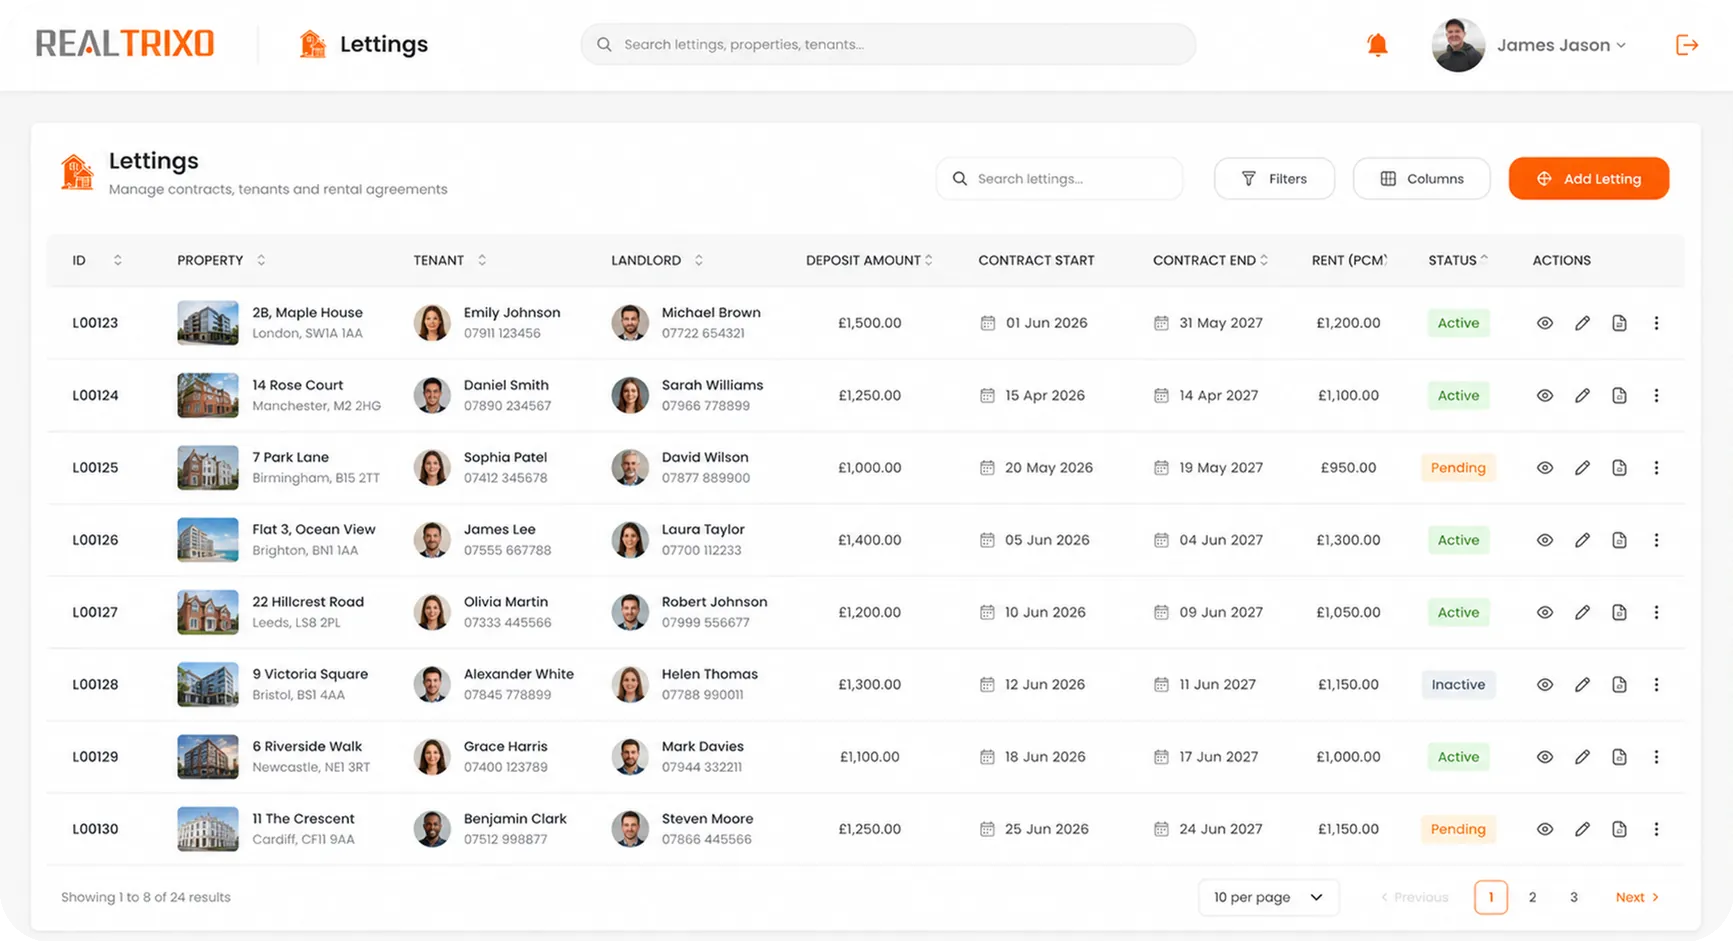View letting L00126 with eye icon

pyautogui.click(x=1545, y=540)
